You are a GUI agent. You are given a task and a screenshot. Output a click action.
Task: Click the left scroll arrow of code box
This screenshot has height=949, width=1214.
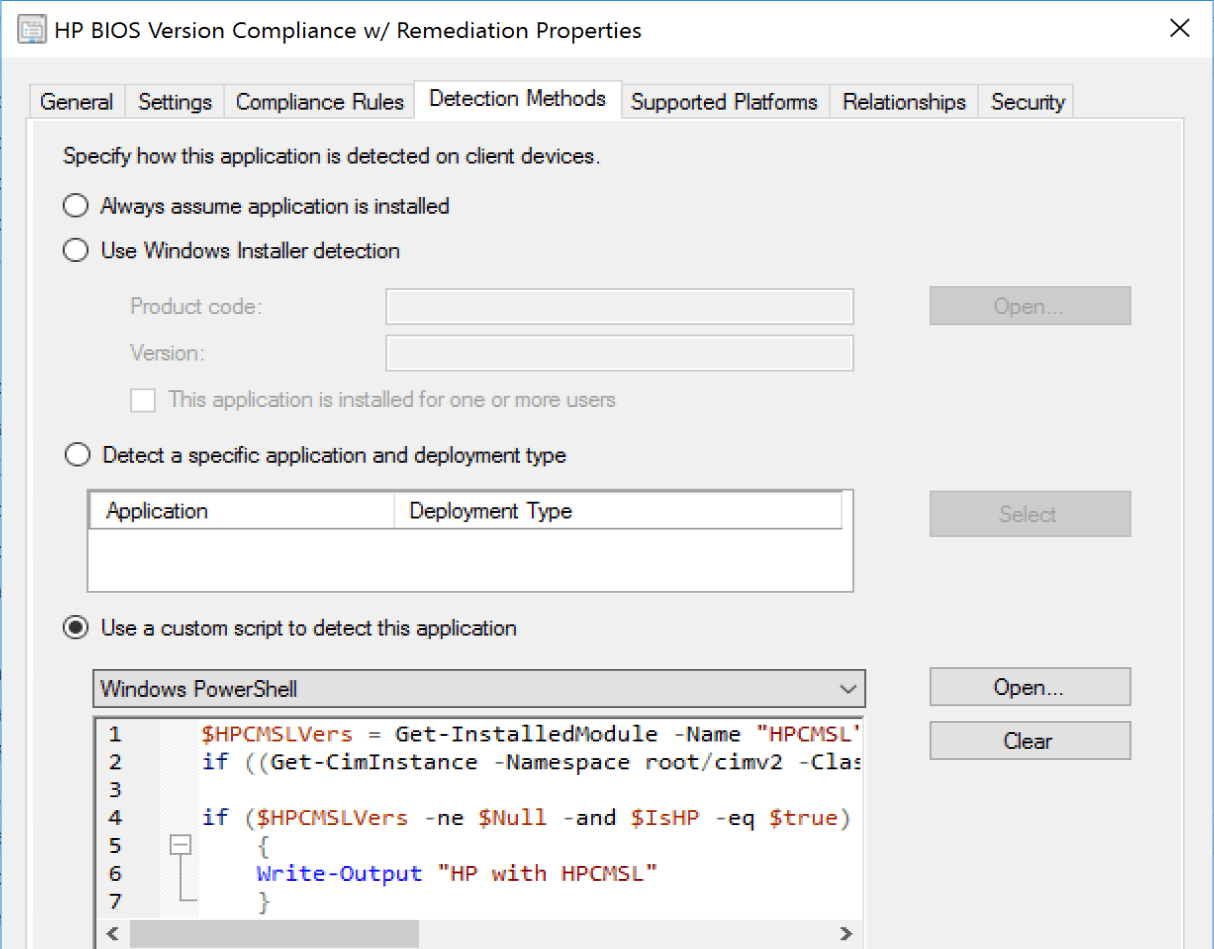pyautogui.click(x=111, y=934)
